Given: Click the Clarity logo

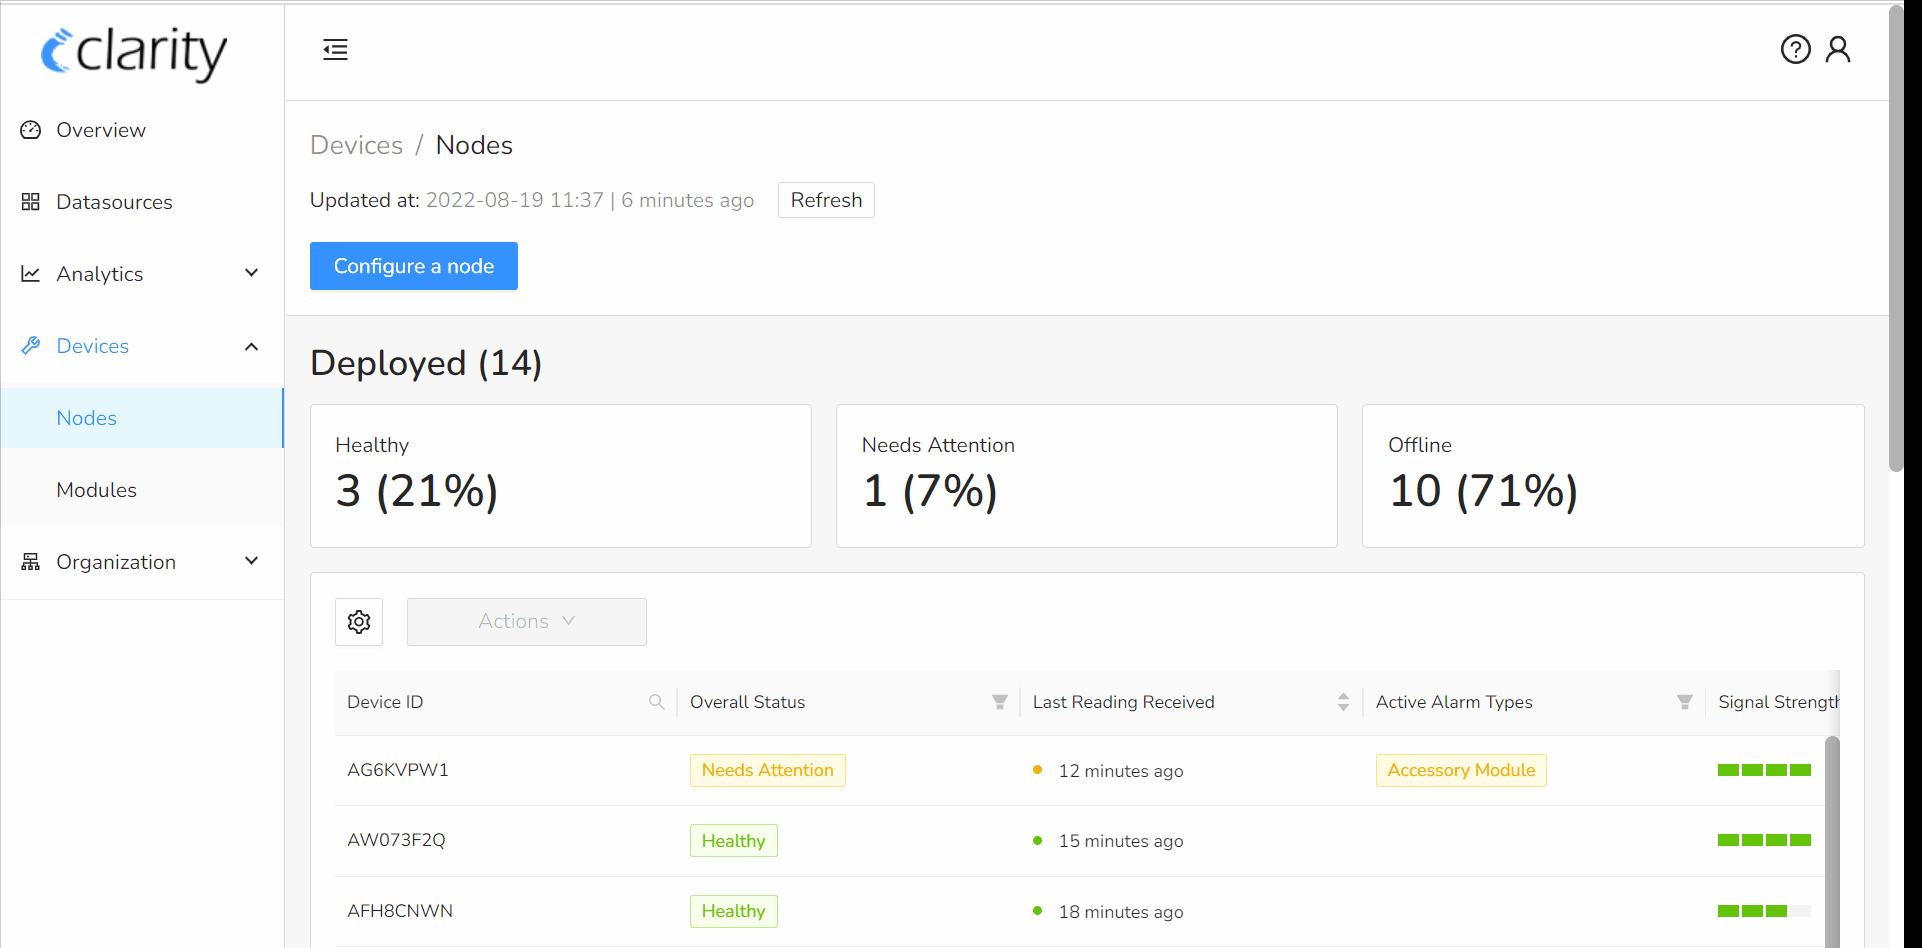Looking at the screenshot, I should click(x=132, y=53).
